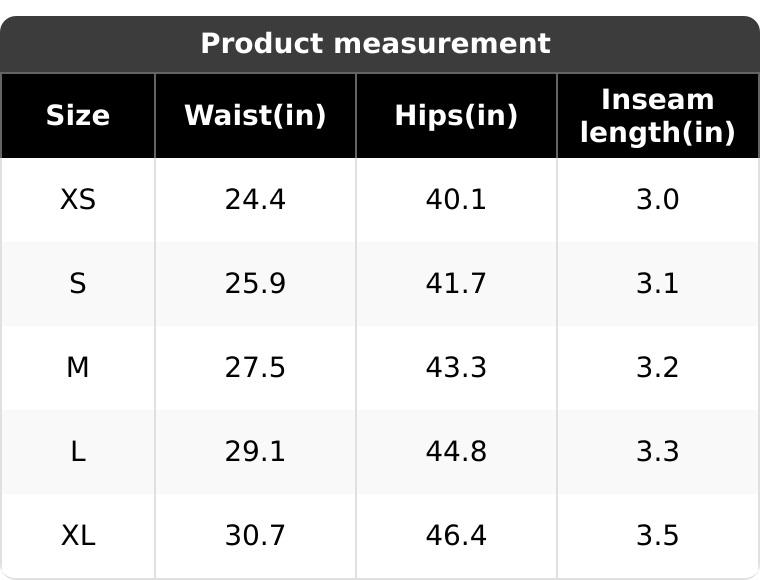Choose the M size row label
Viewport: 760px width, 580px height.
78,368
